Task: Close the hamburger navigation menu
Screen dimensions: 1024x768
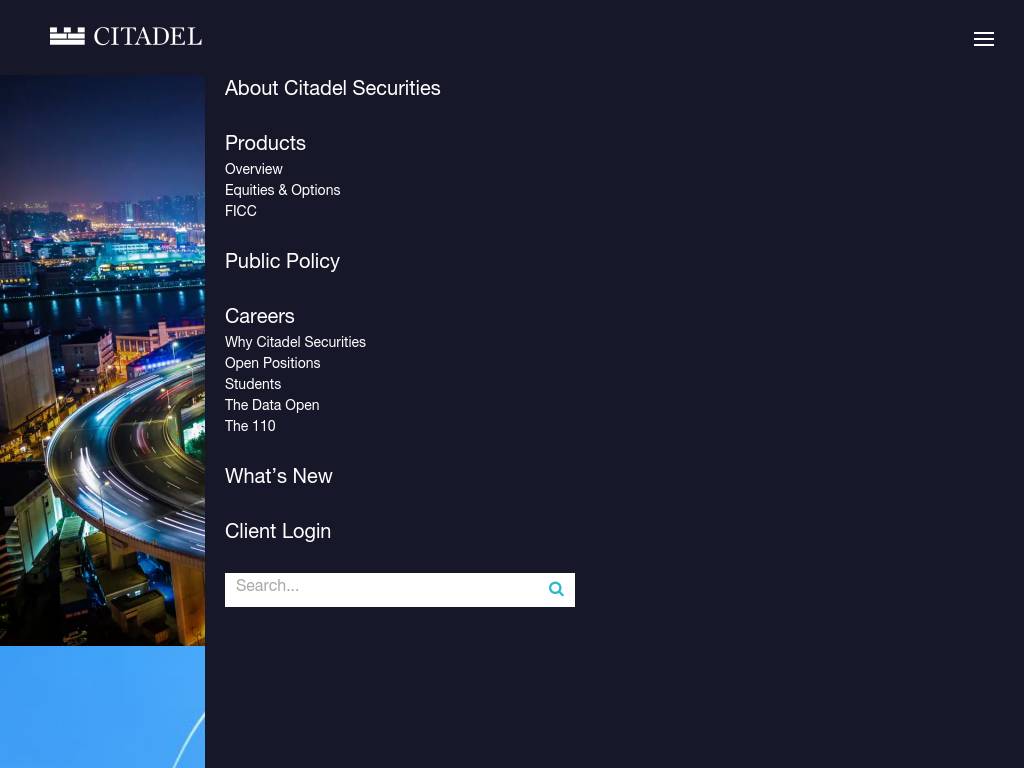Action: [x=983, y=39]
